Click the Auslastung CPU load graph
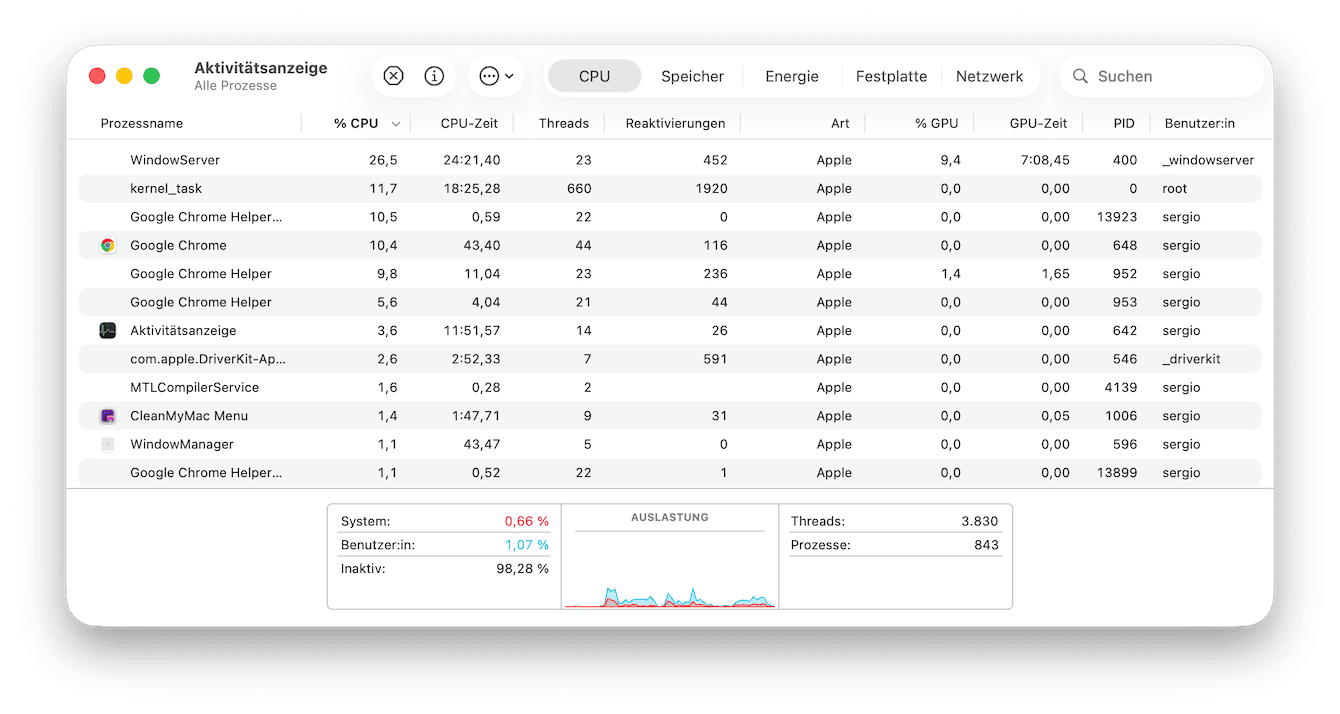The width and height of the screenshot is (1340, 714). pyautogui.click(x=669, y=570)
